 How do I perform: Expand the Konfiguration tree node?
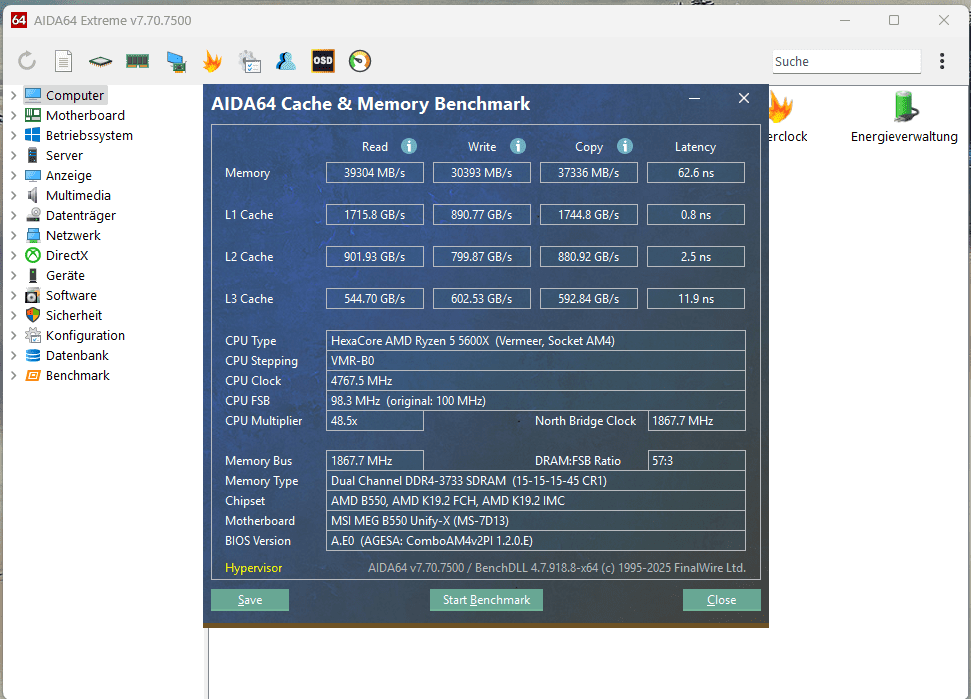pyautogui.click(x=13, y=336)
